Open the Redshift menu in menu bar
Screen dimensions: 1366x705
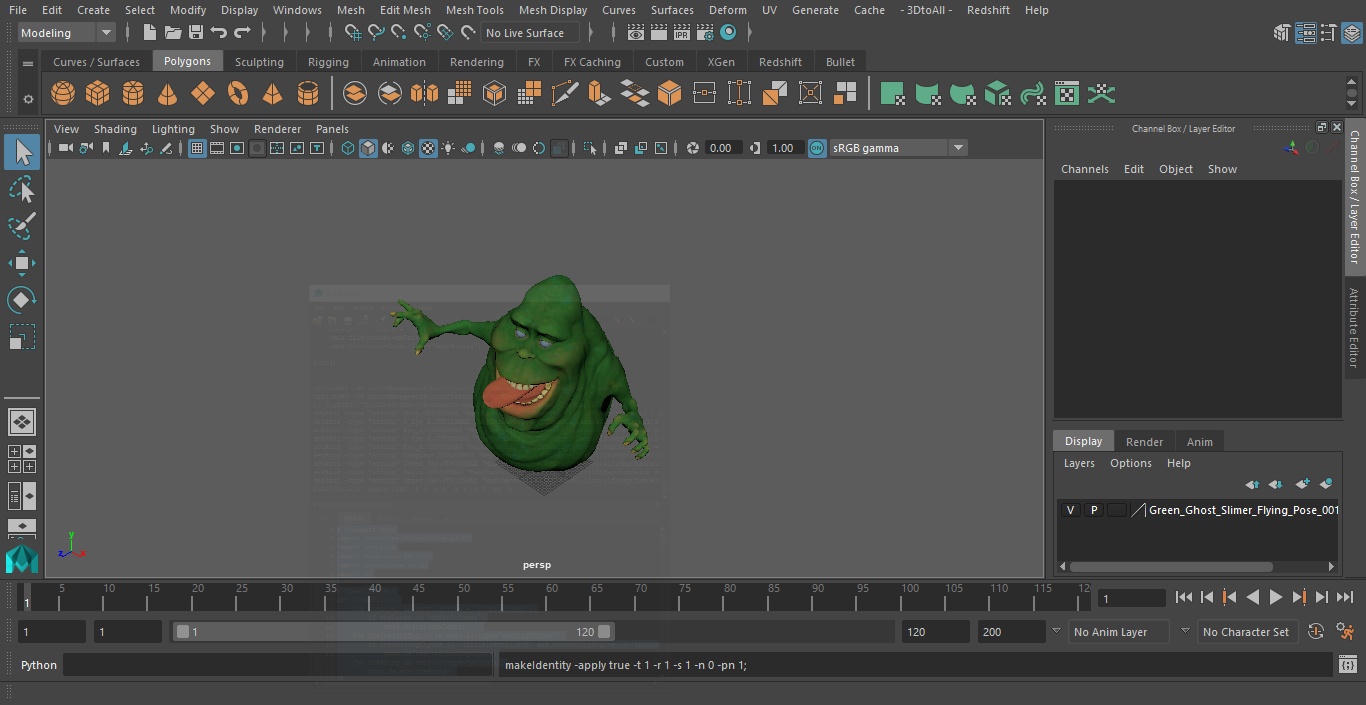988,10
